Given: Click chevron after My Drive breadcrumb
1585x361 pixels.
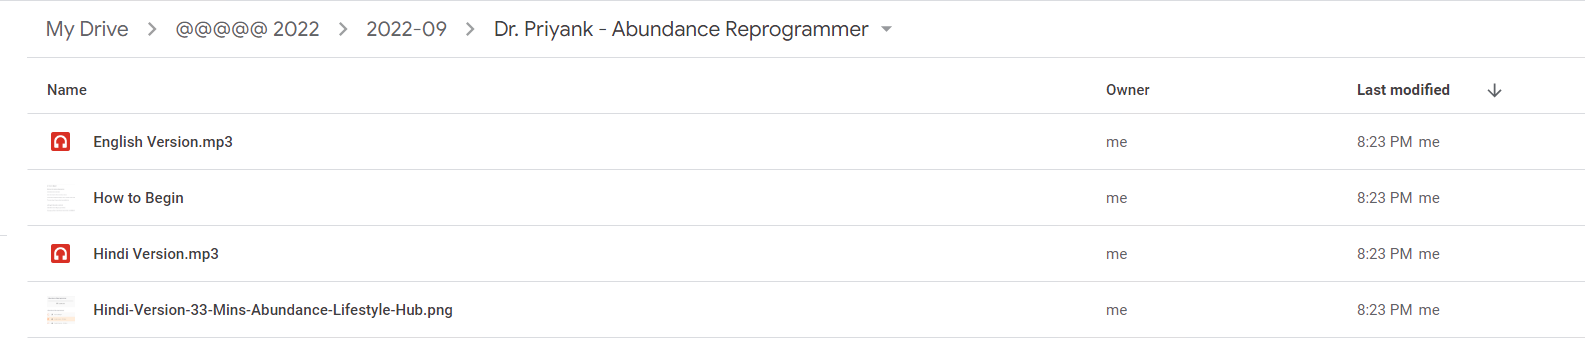Looking at the screenshot, I should pos(152,30).
